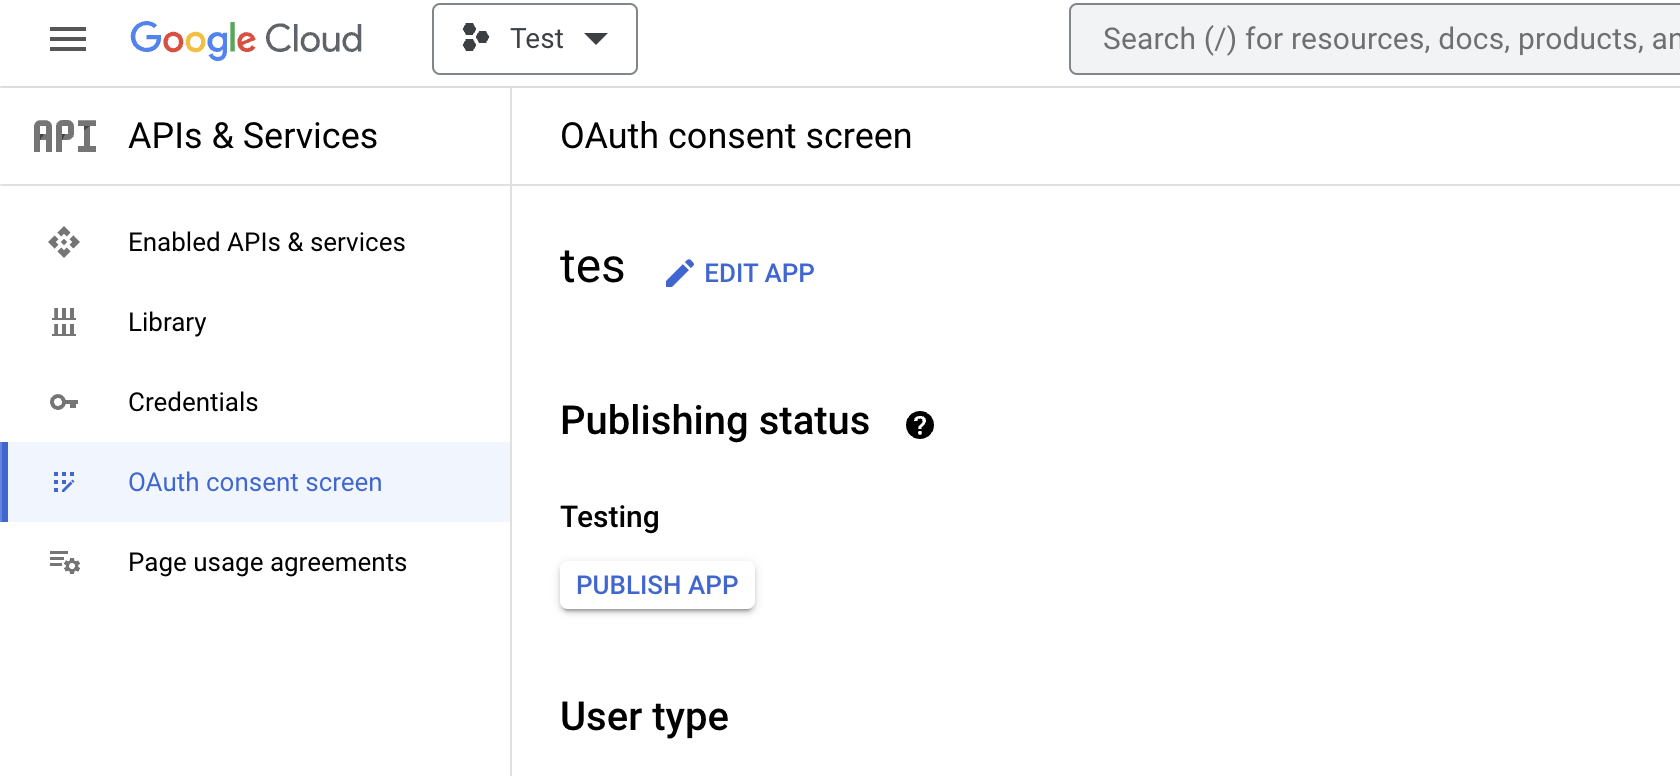Click the Page usage agreements settings icon
The width and height of the screenshot is (1680, 776).
tap(64, 562)
